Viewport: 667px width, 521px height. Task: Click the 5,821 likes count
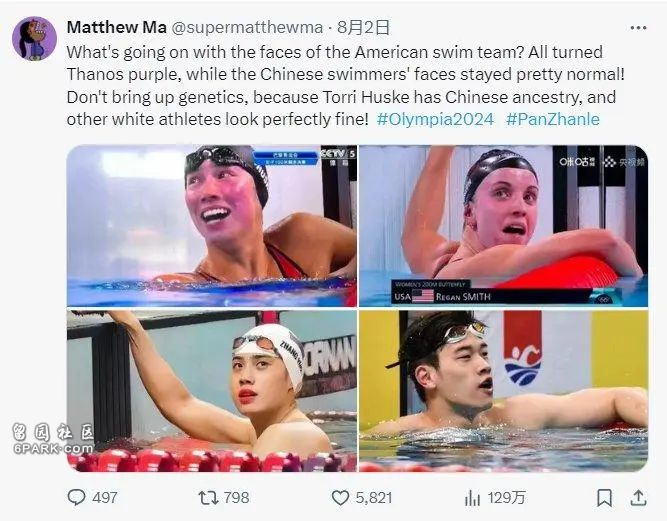(373, 498)
